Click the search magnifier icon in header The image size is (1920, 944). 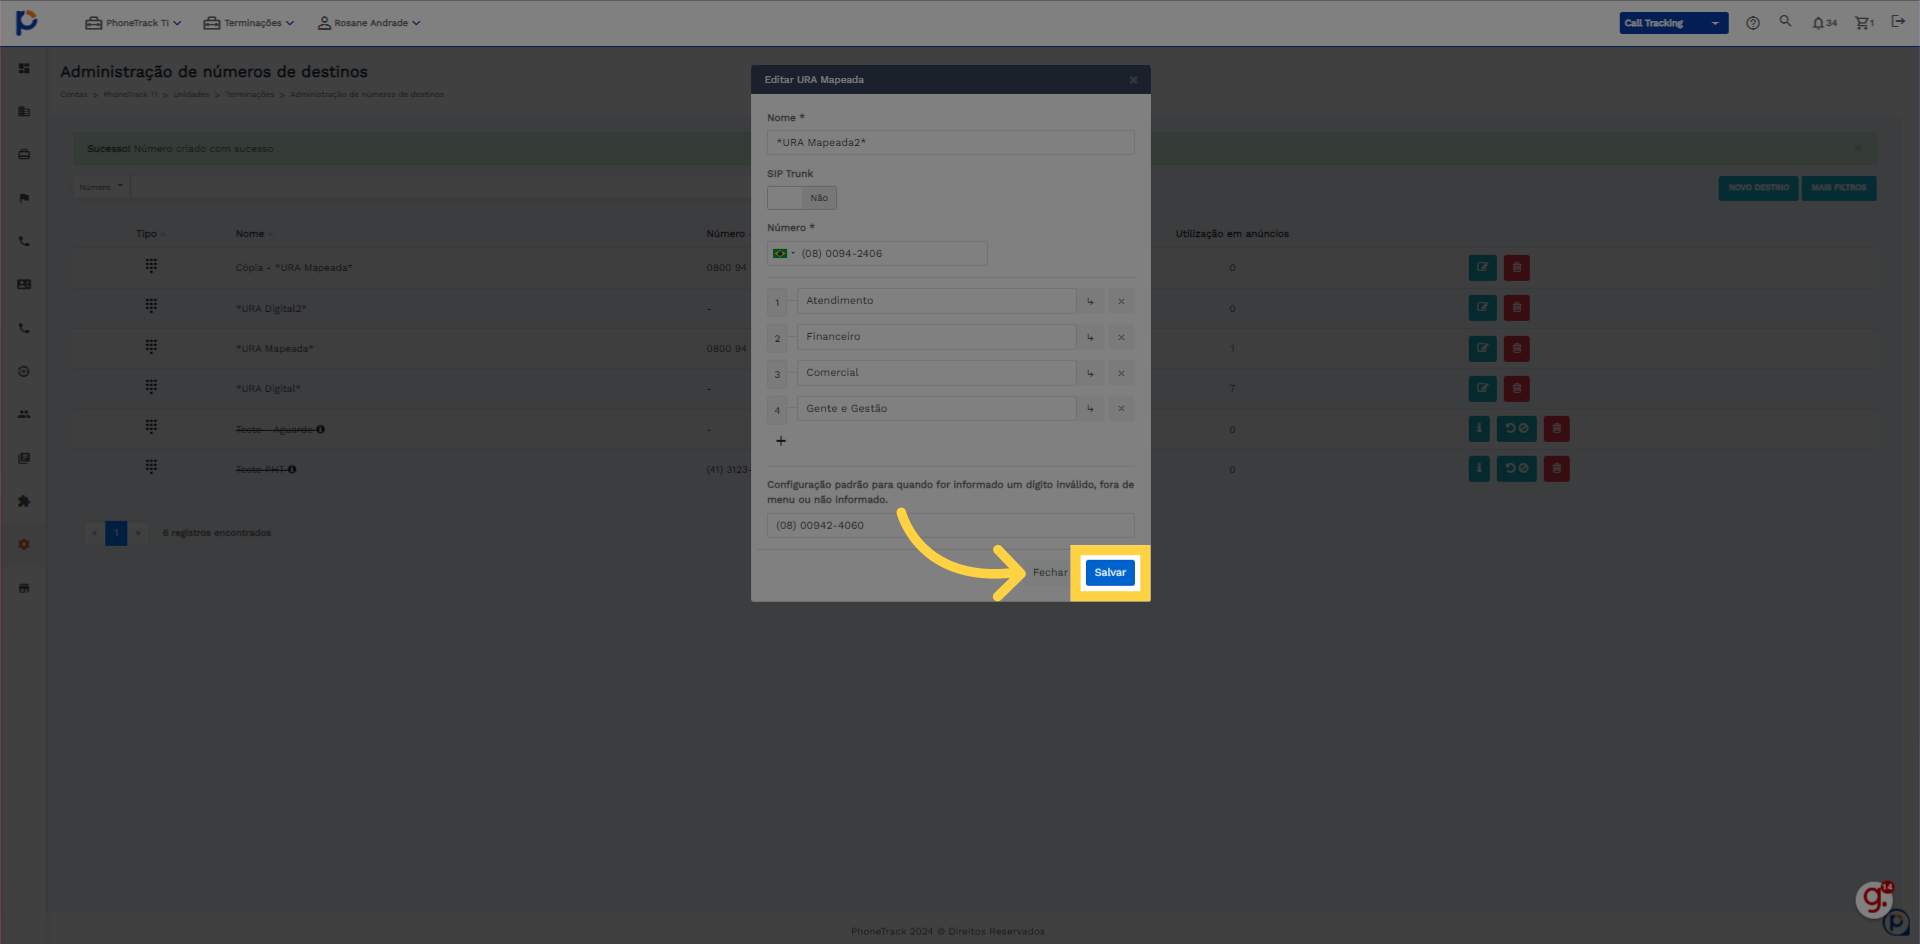1785,21
